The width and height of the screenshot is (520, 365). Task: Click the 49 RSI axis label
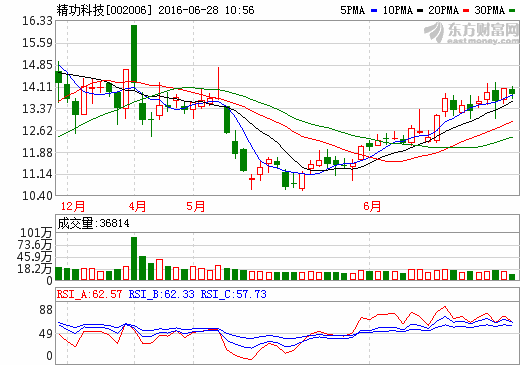click(x=46, y=334)
